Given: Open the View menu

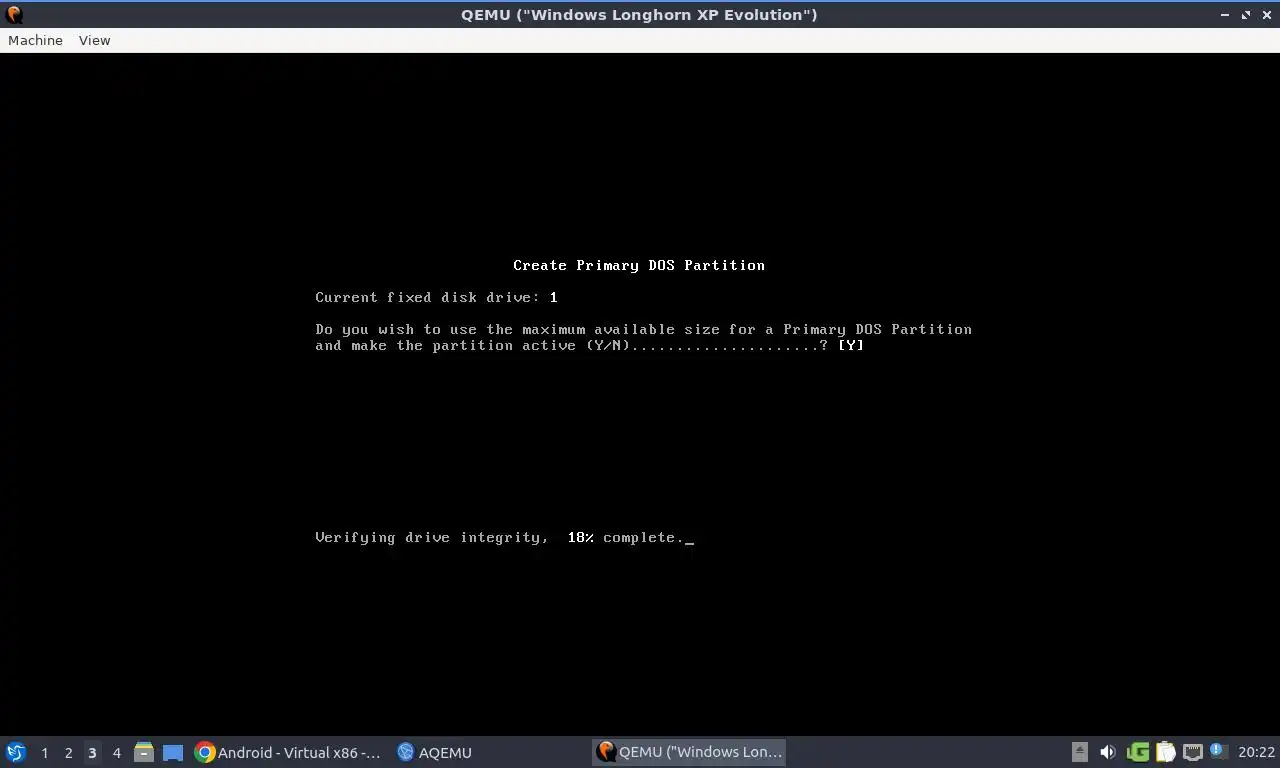Looking at the screenshot, I should (x=94, y=40).
